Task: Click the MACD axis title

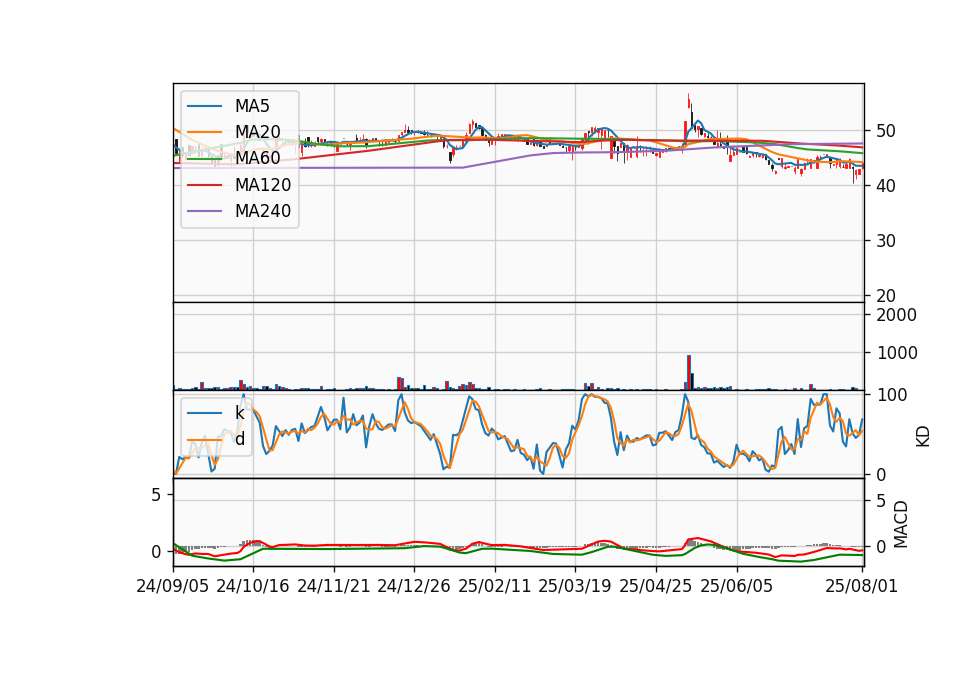Action: tap(901, 524)
